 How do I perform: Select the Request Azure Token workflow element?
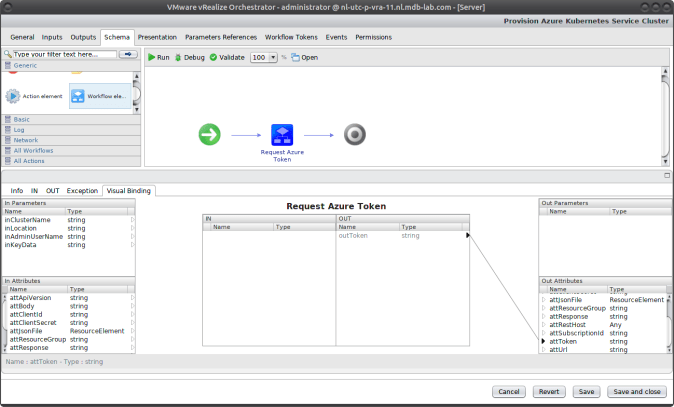pyautogui.click(x=281, y=135)
